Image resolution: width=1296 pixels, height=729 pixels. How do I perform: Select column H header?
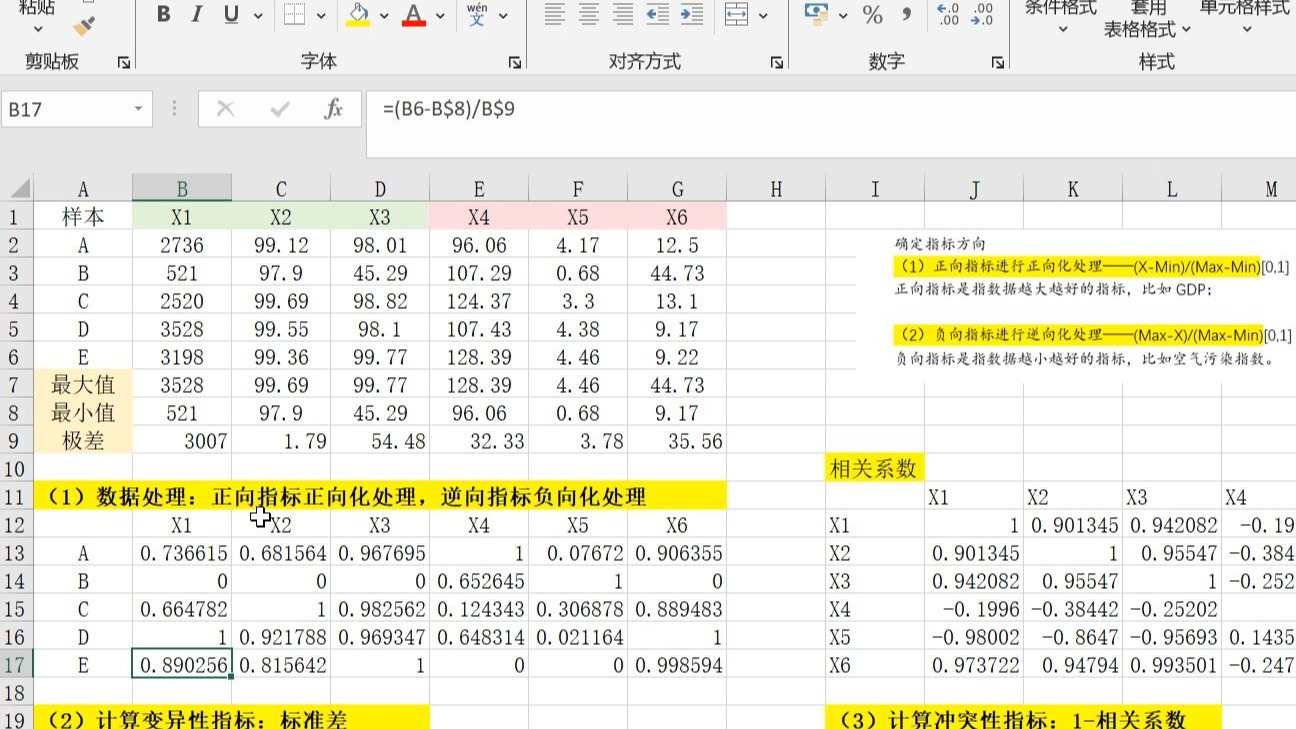pos(776,188)
